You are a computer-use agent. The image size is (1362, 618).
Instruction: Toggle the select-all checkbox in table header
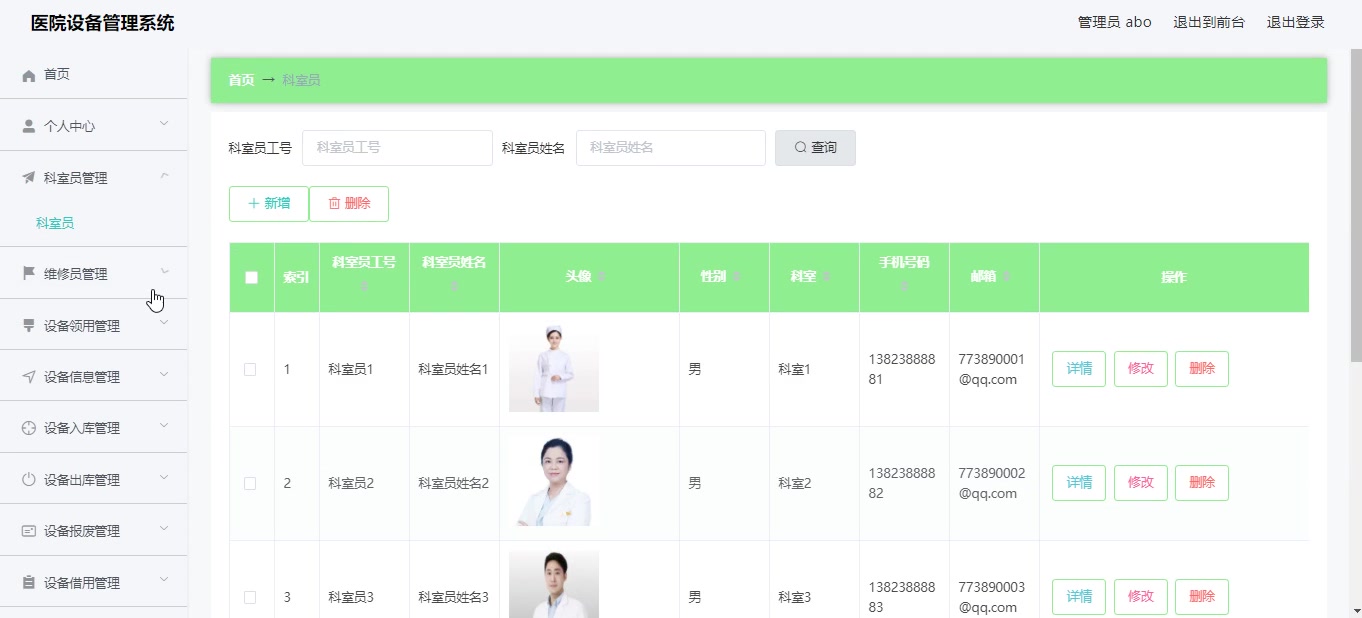pos(251,277)
